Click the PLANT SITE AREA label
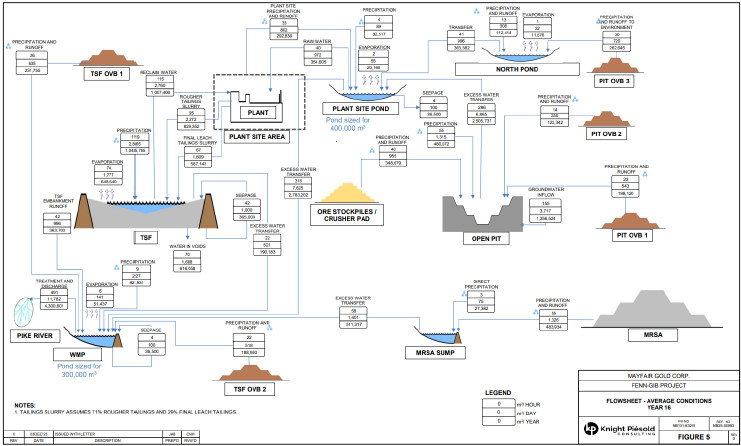Screen dimensions: 741x446 tap(258, 137)
